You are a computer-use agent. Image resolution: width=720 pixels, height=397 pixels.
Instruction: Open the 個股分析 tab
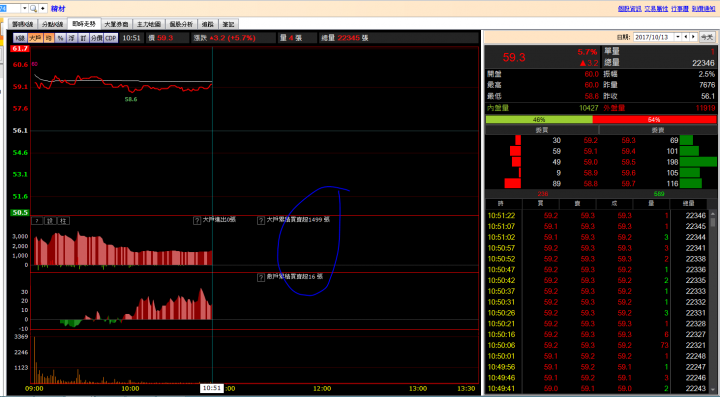point(181,24)
